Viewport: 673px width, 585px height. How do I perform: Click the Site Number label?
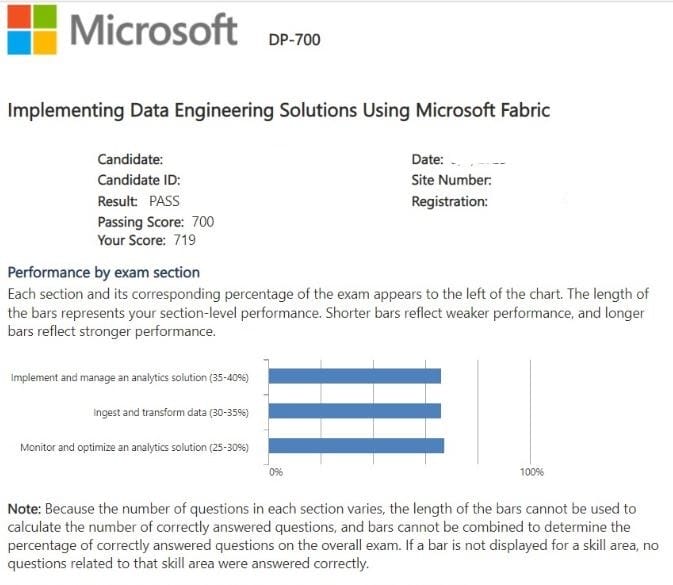point(451,180)
